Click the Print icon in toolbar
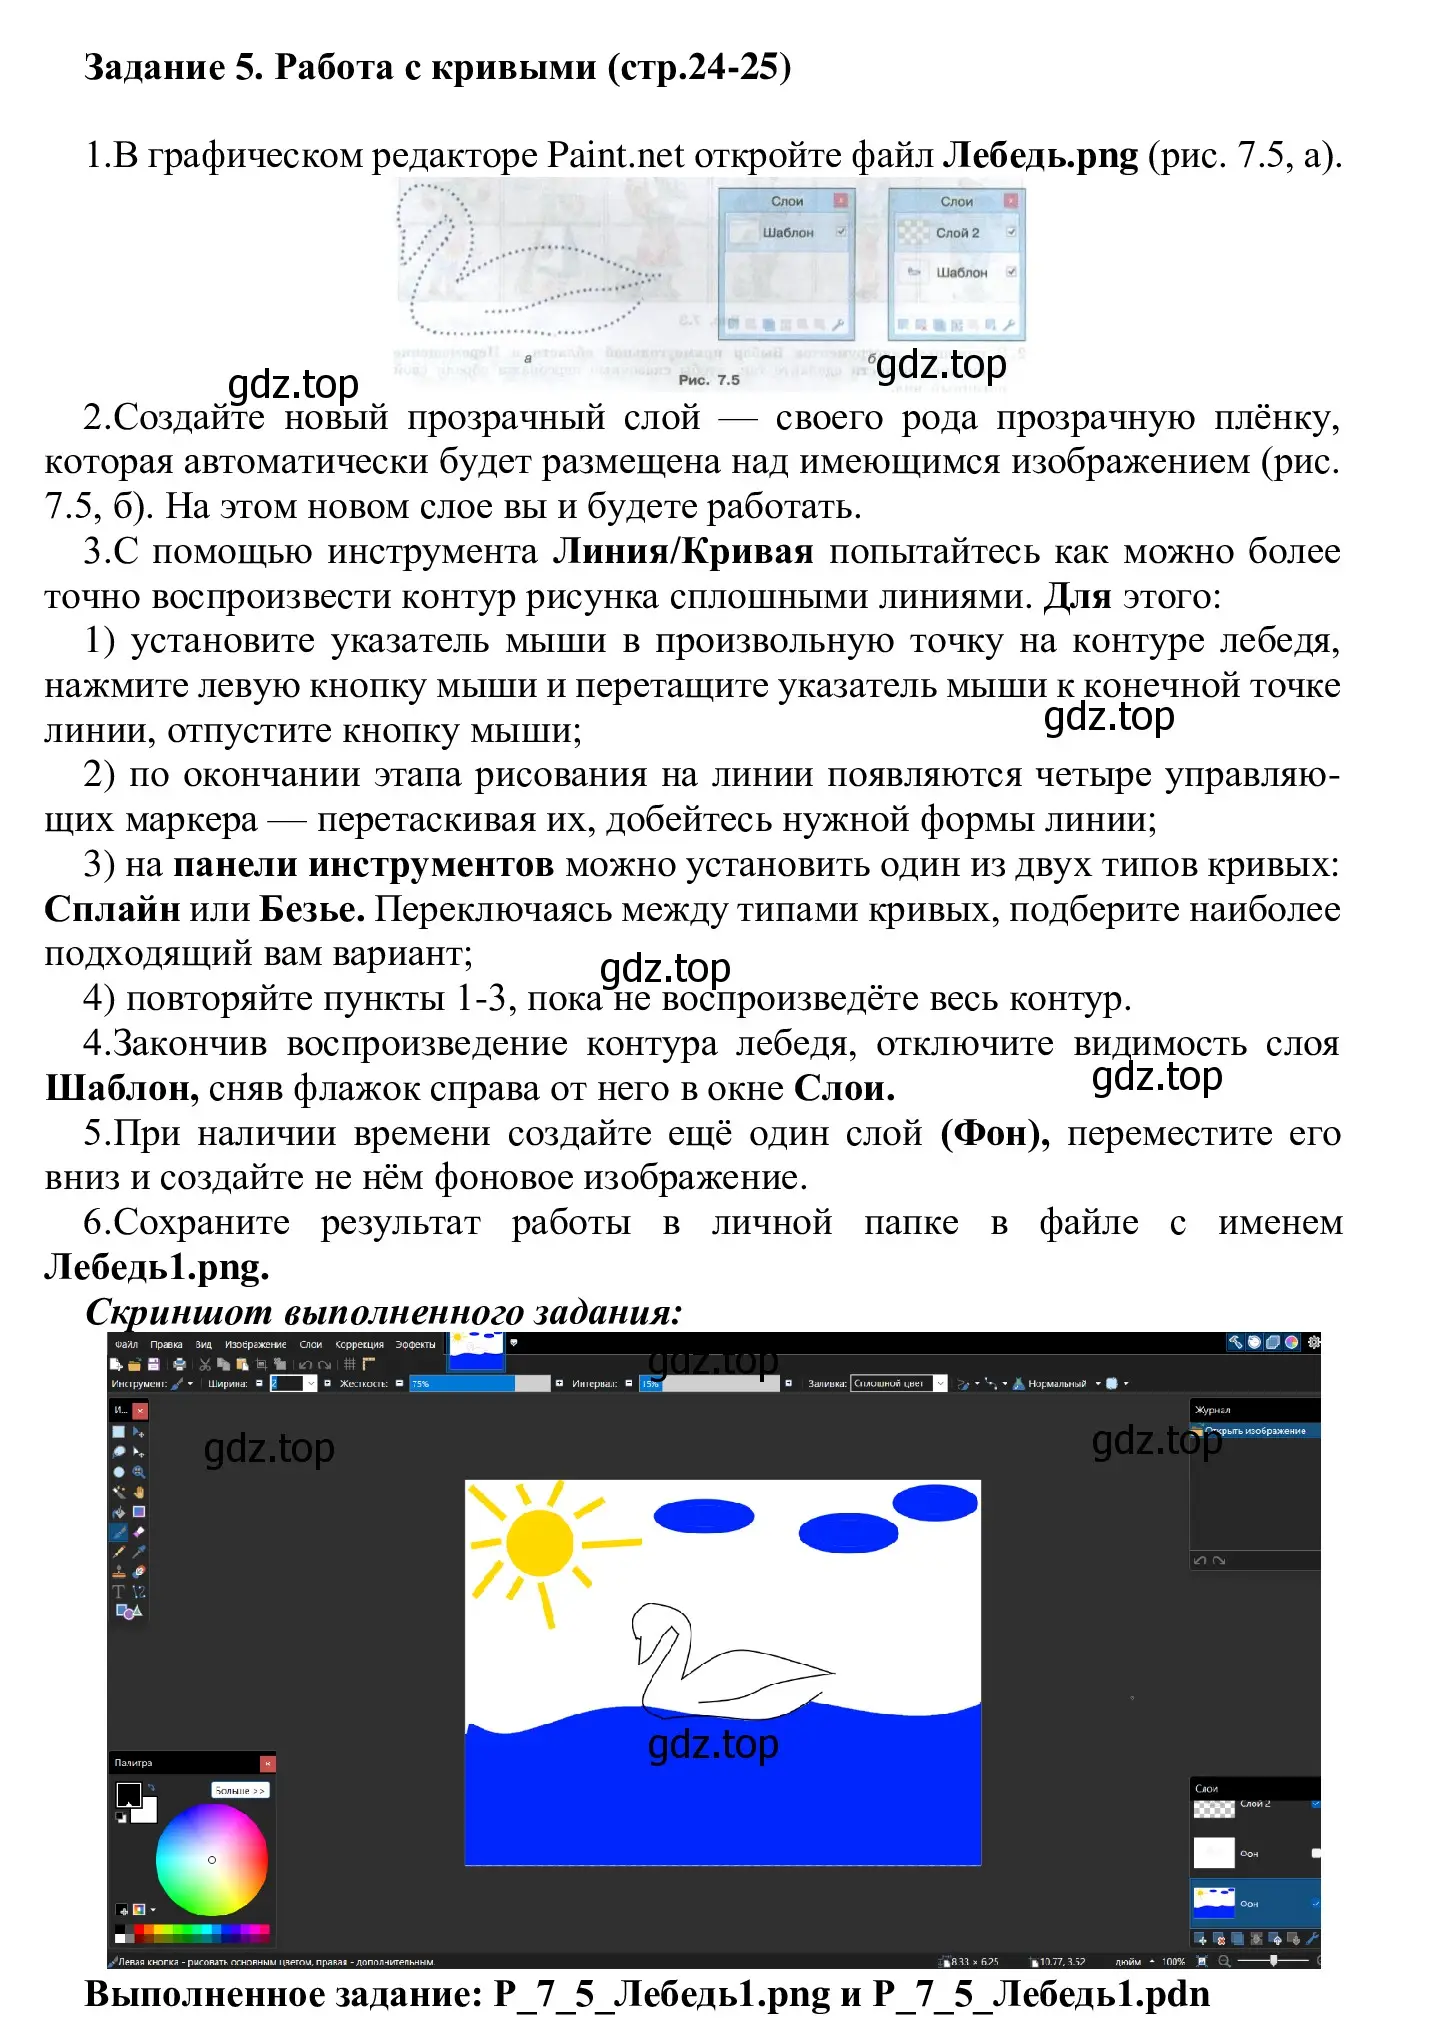This screenshot has width=1436, height=2037. tap(179, 1364)
